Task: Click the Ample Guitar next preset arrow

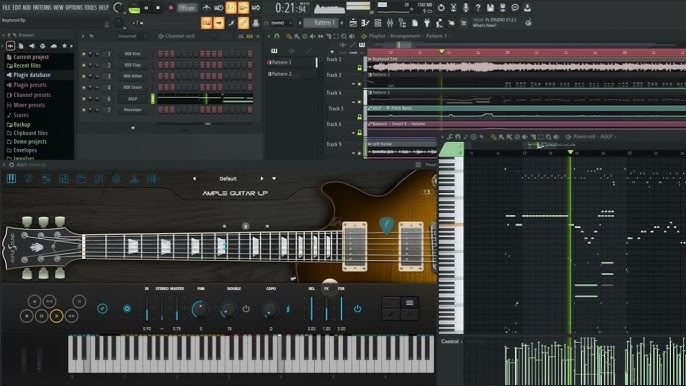Action: click(x=262, y=179)
